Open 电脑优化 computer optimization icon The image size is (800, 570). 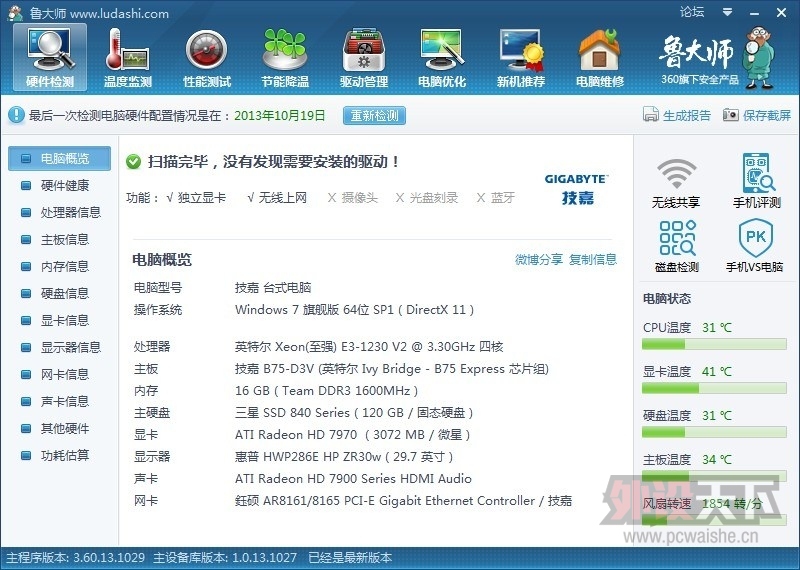click(x=442, y=57)
